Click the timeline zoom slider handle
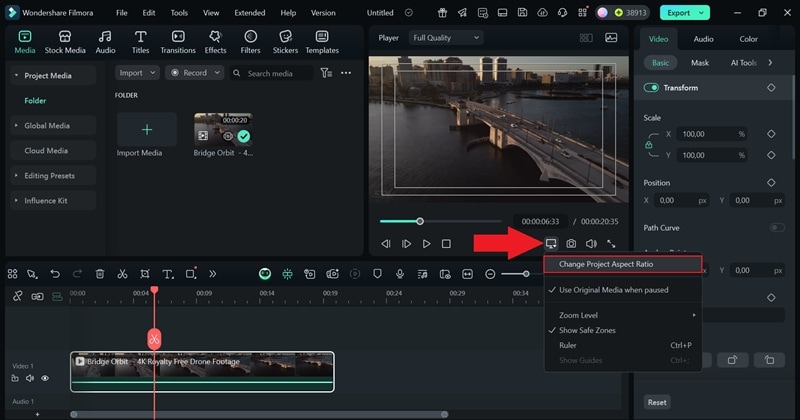This screenshot has height=420, width=800. coord(526,274)
